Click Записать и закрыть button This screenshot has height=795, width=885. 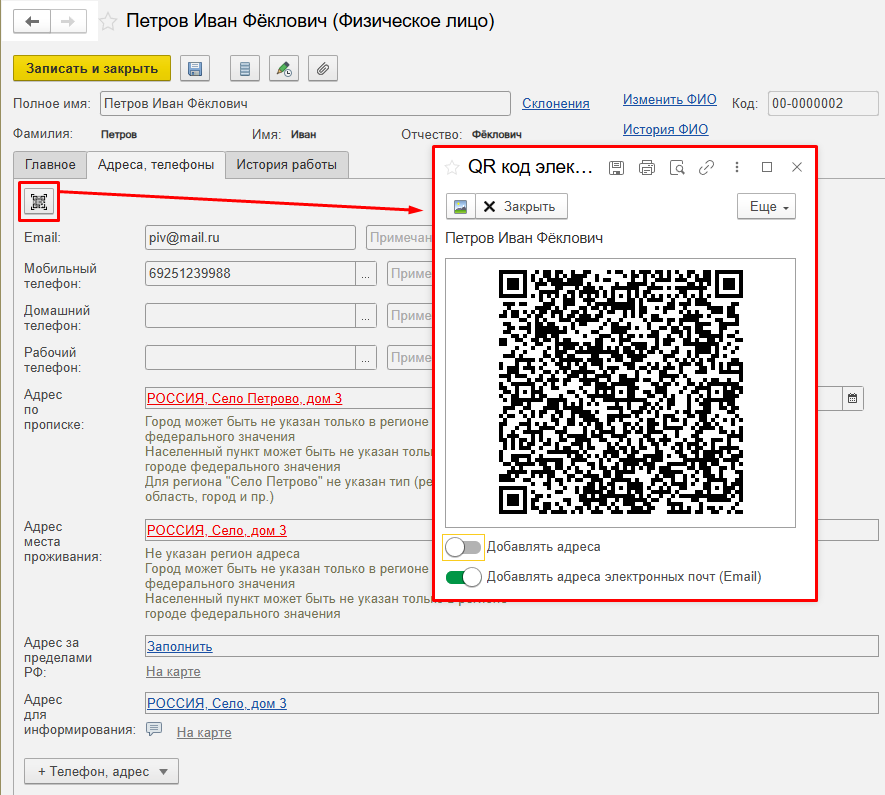92,68
